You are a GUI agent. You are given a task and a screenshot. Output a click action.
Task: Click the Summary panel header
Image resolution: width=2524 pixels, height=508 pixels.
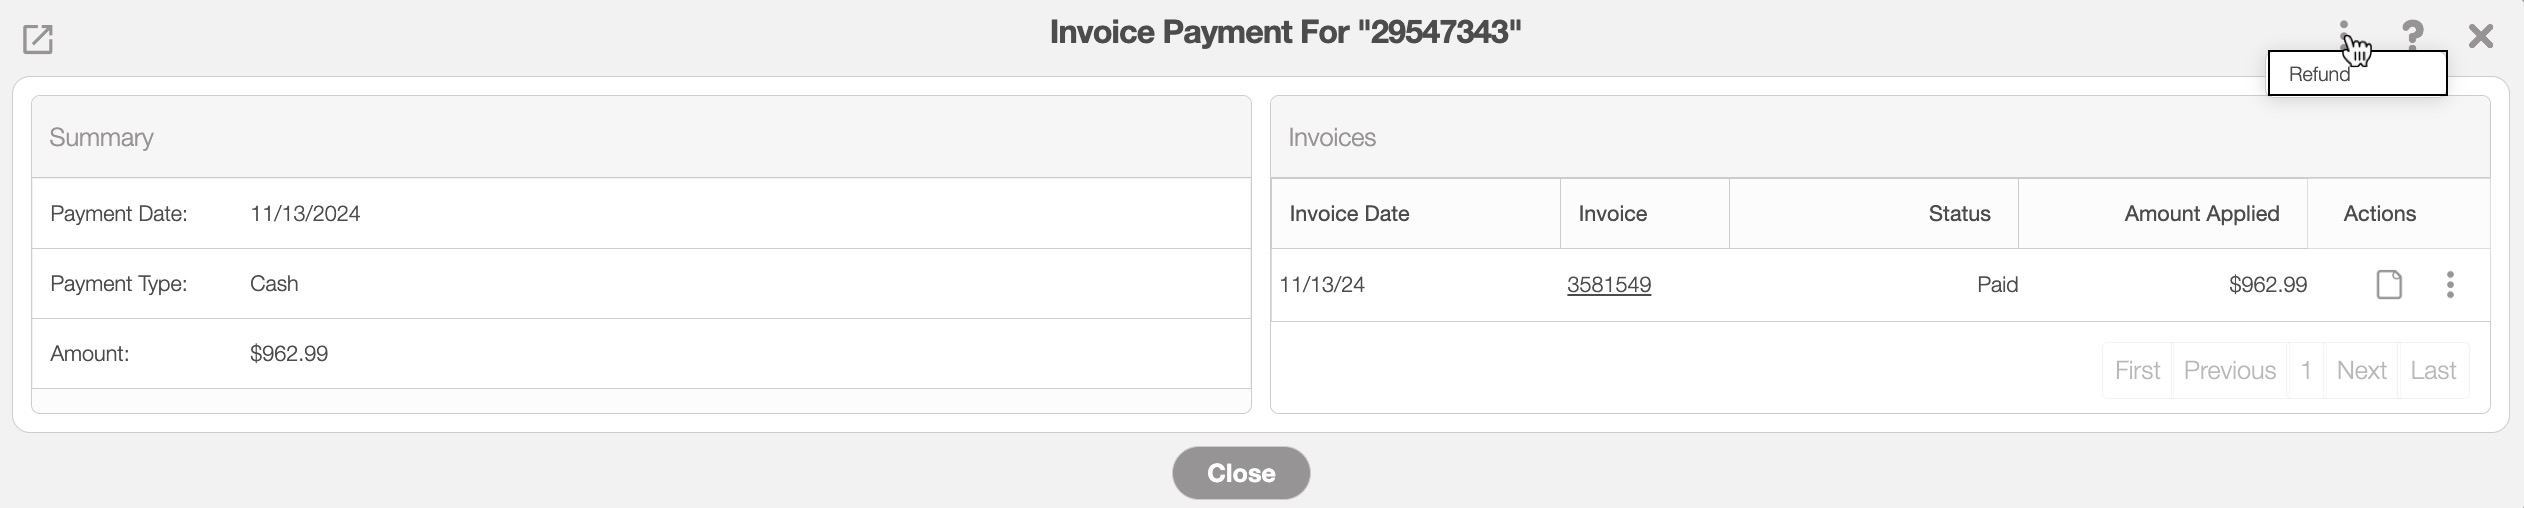[101, 138]
